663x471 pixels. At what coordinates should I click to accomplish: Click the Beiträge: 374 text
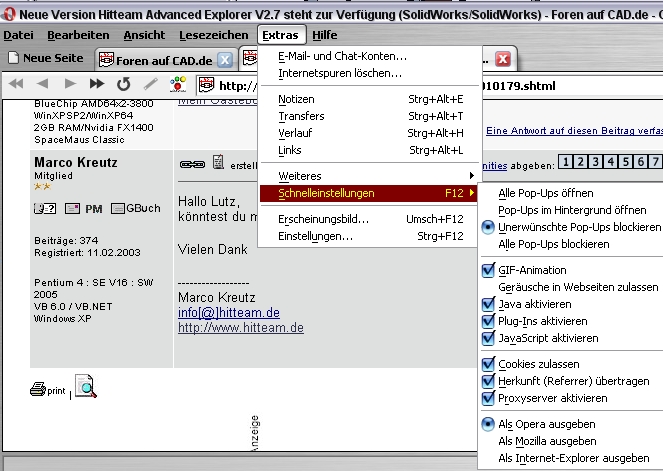click(x=66, y=241)
